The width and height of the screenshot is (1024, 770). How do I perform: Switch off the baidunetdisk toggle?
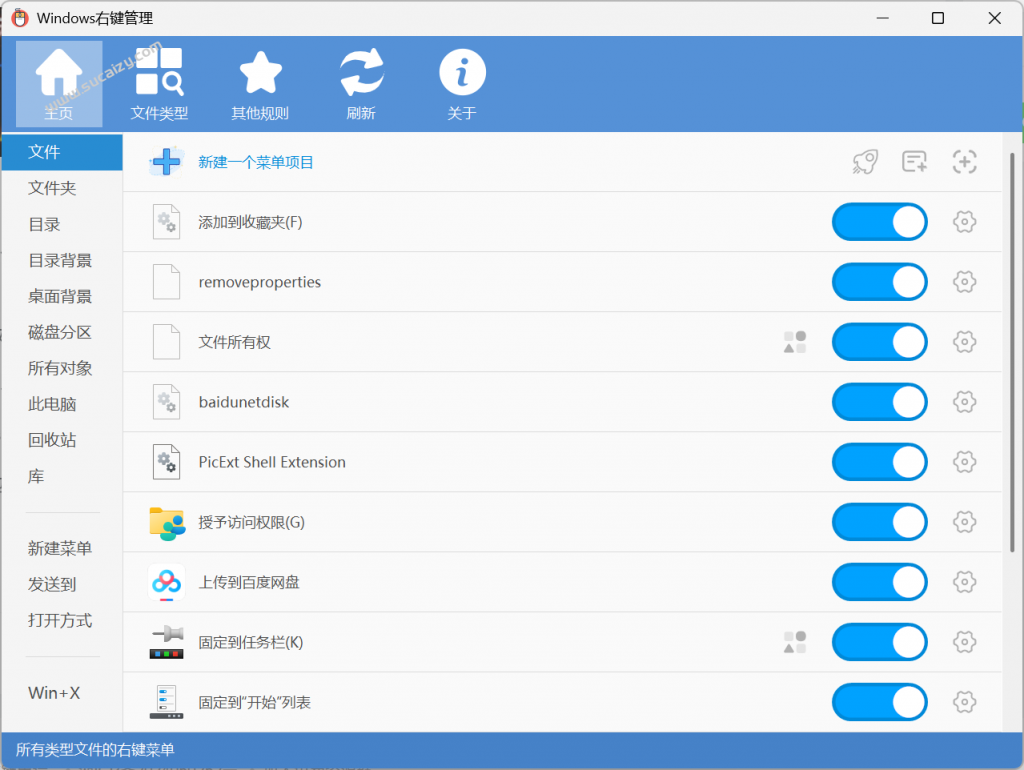[x=880, y=402]
